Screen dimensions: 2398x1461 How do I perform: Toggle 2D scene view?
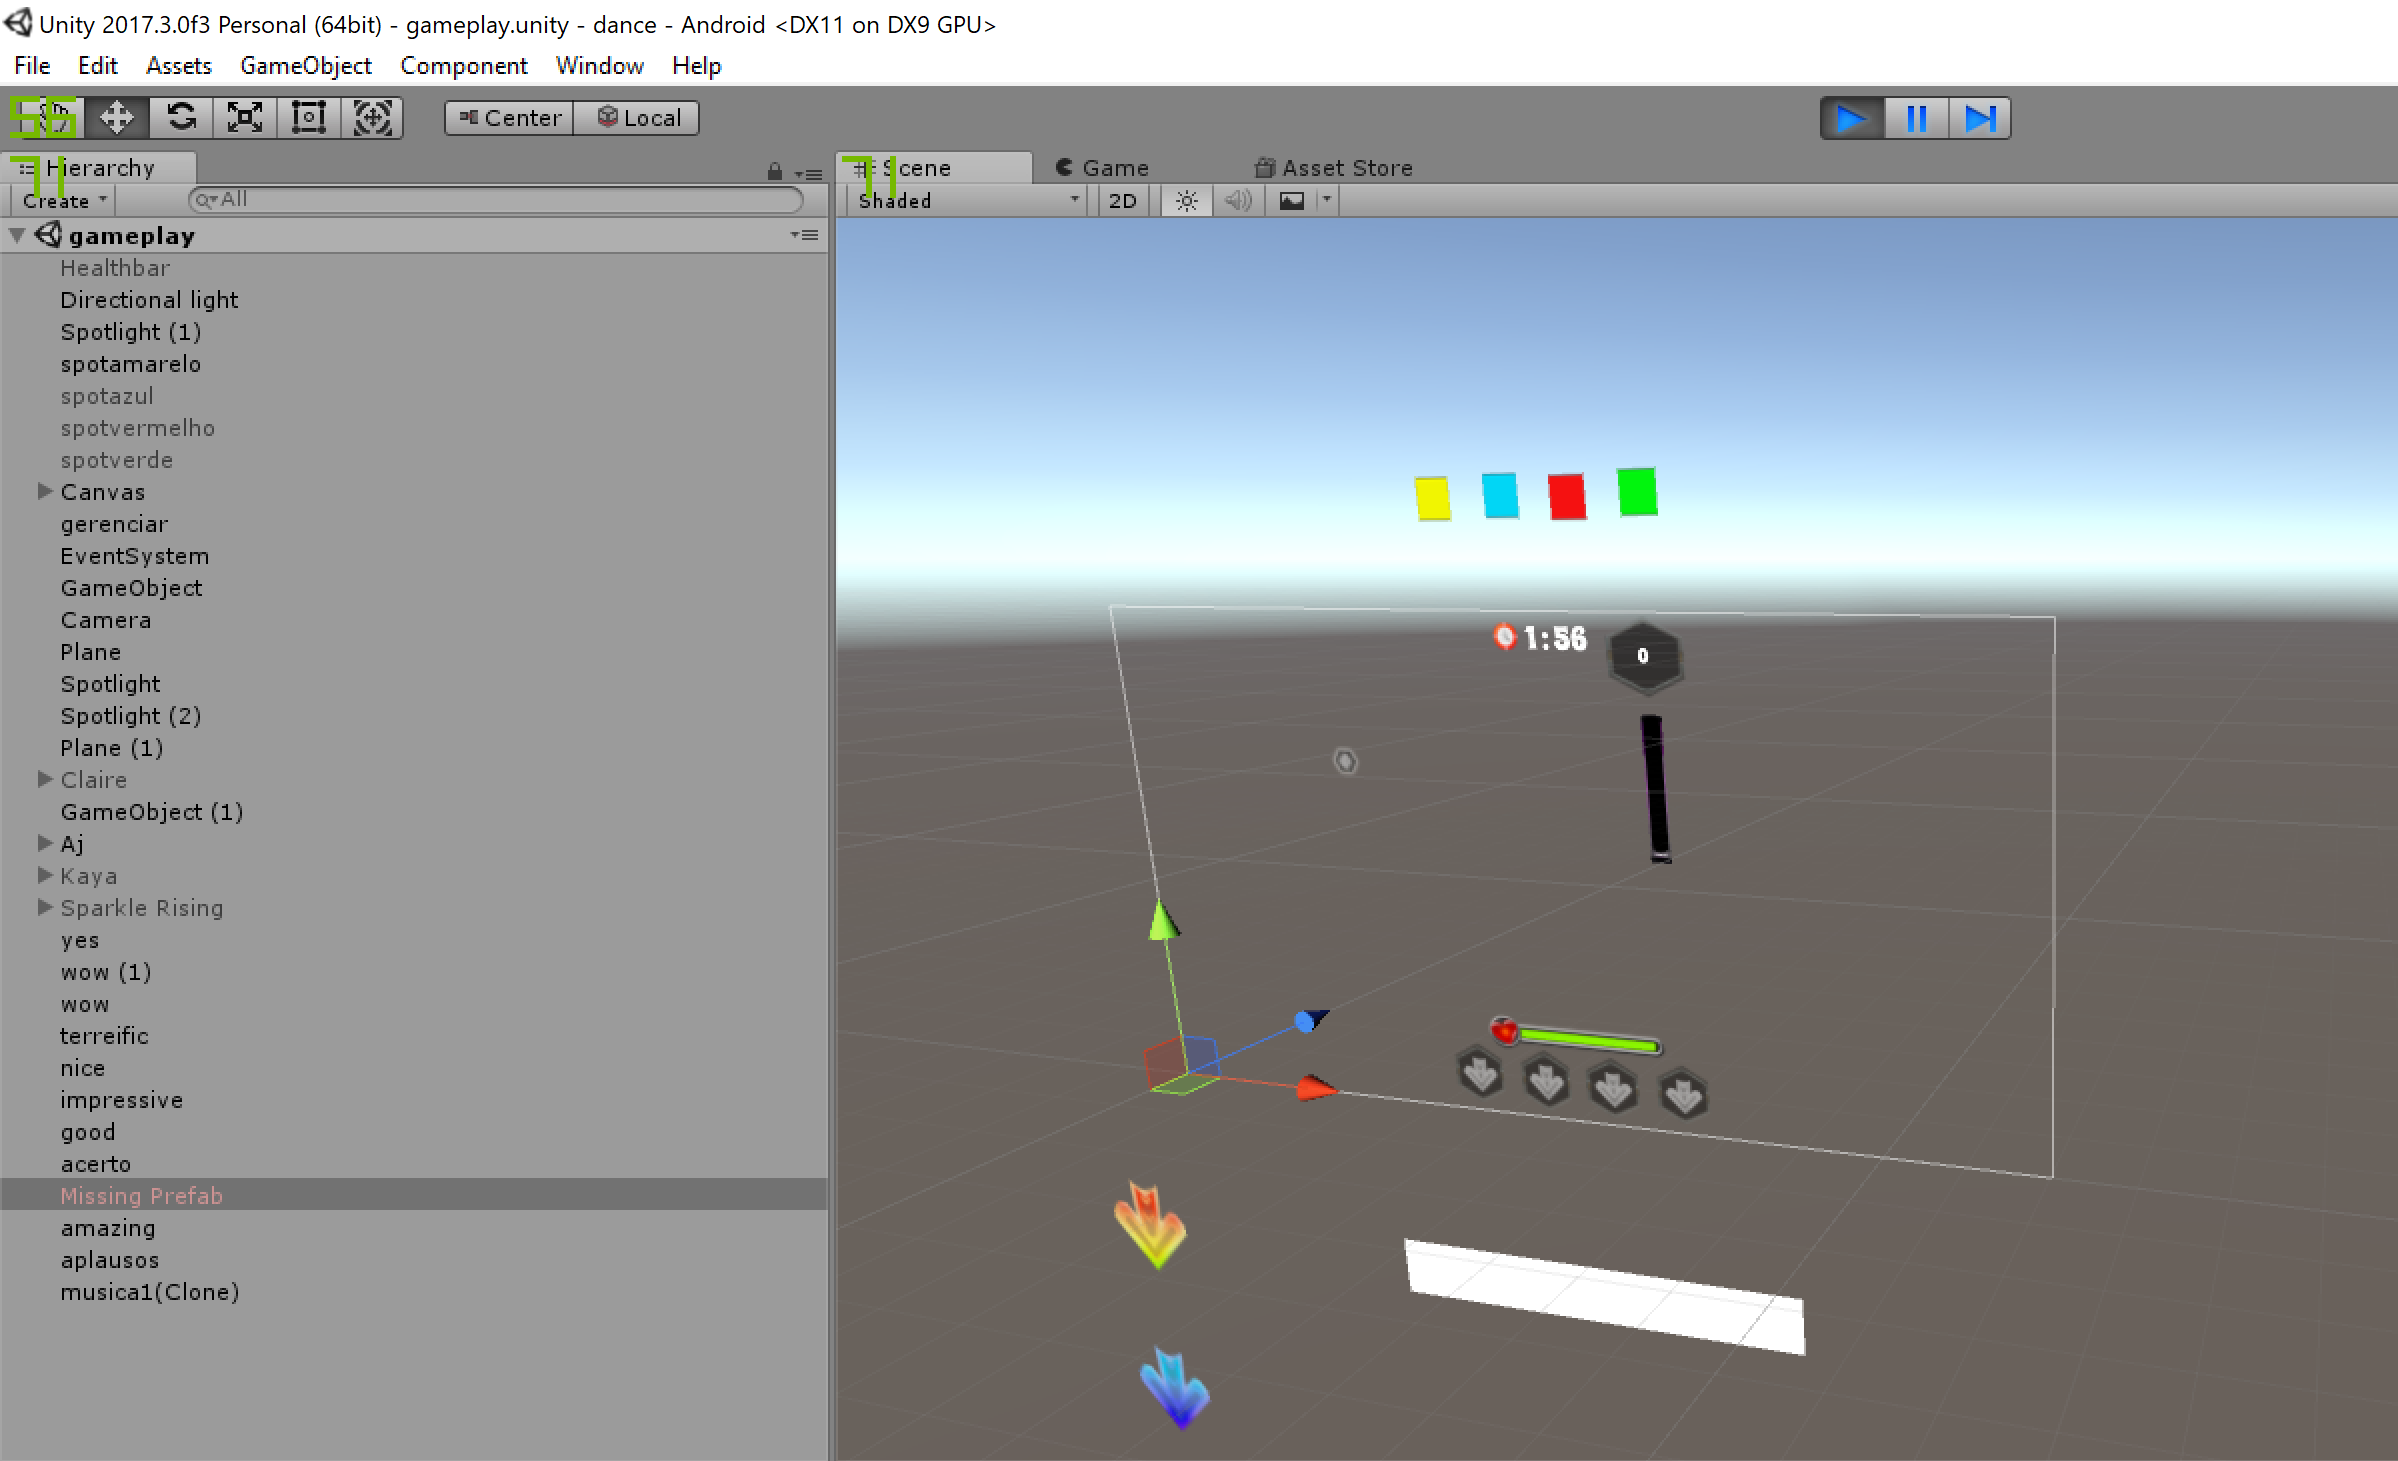click(x=1123, y=201)
